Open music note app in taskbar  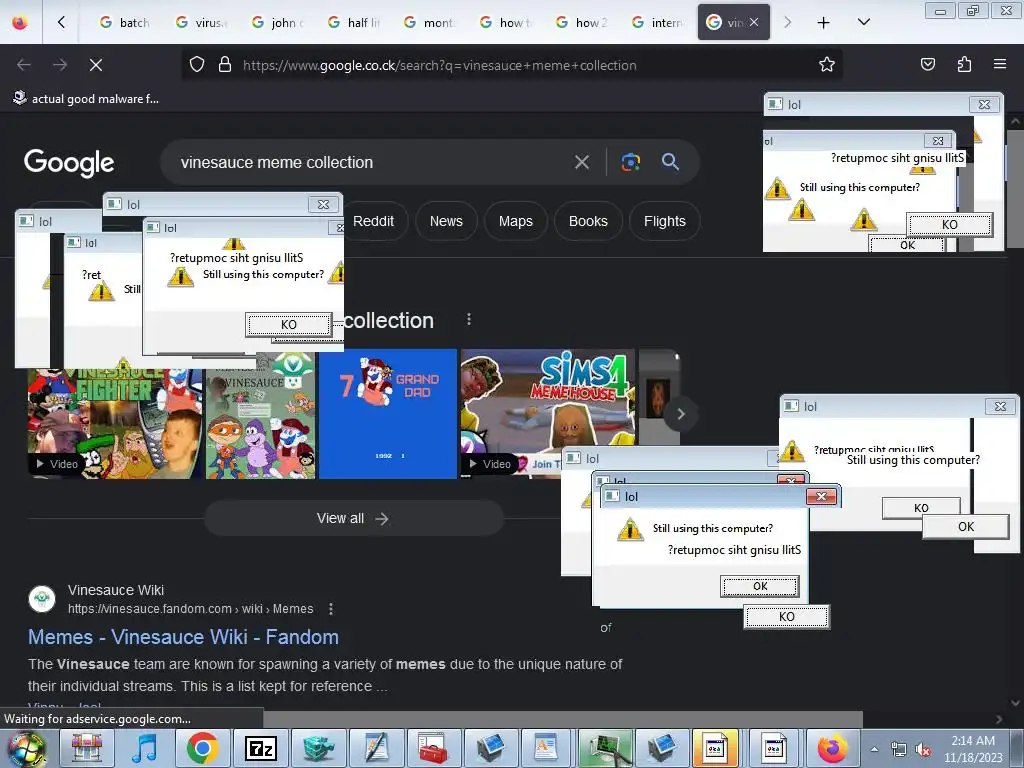point(144,748)
